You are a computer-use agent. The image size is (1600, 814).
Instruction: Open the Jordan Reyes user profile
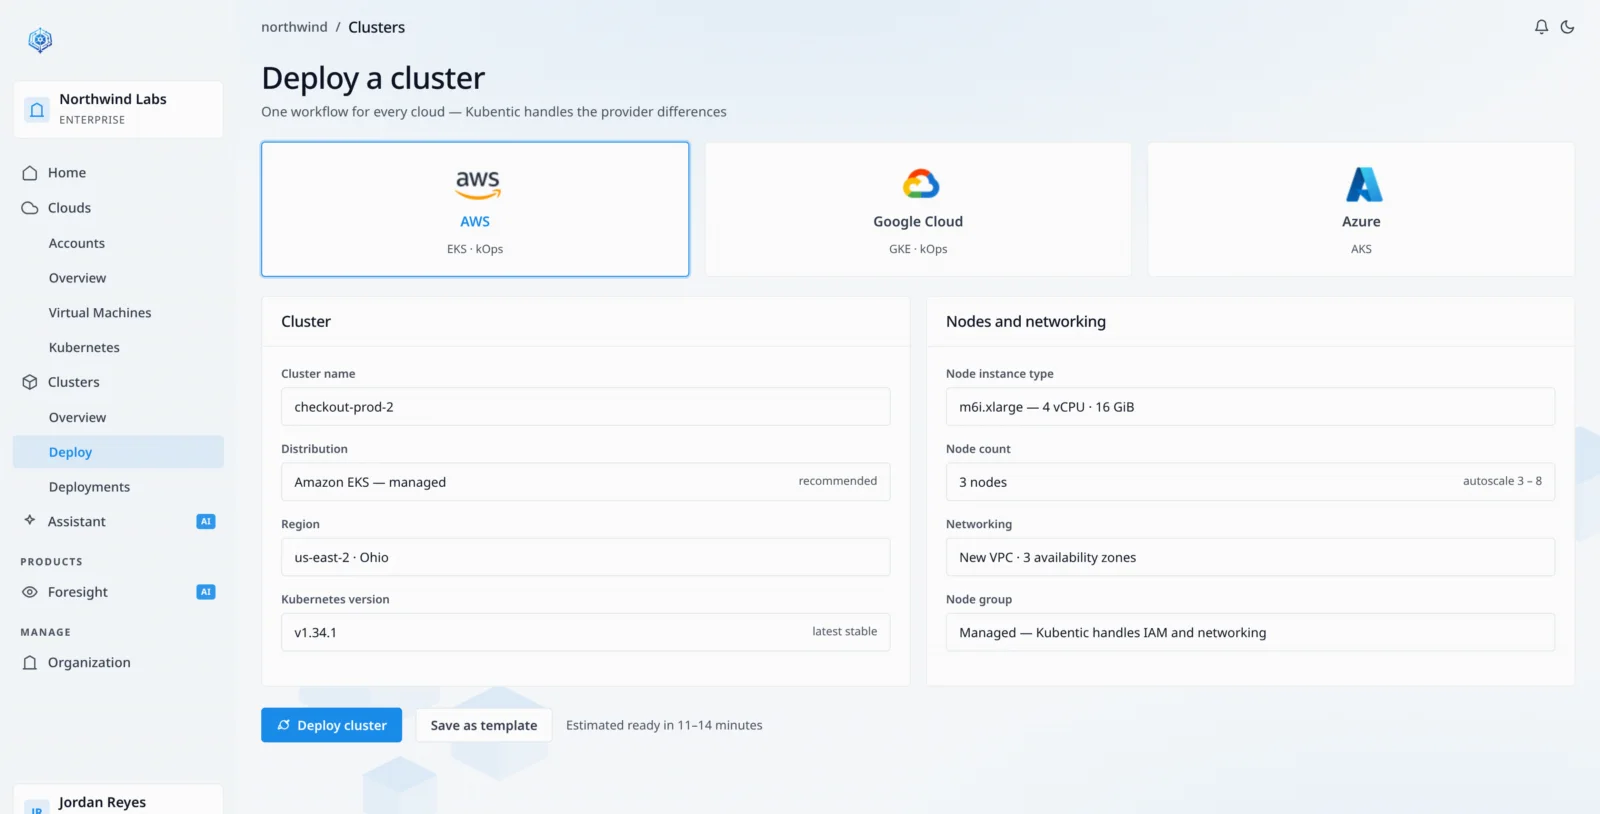click(x=118, y=800)
